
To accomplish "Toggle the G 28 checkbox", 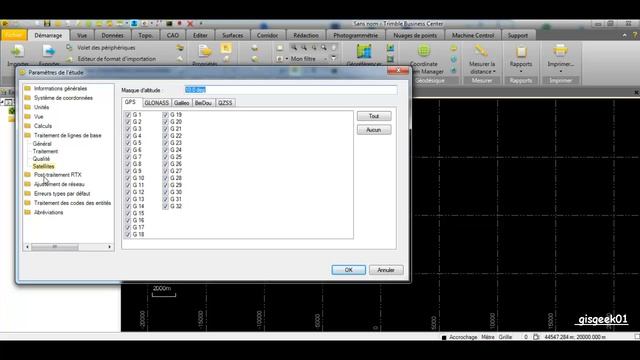I will click(165, 178).
